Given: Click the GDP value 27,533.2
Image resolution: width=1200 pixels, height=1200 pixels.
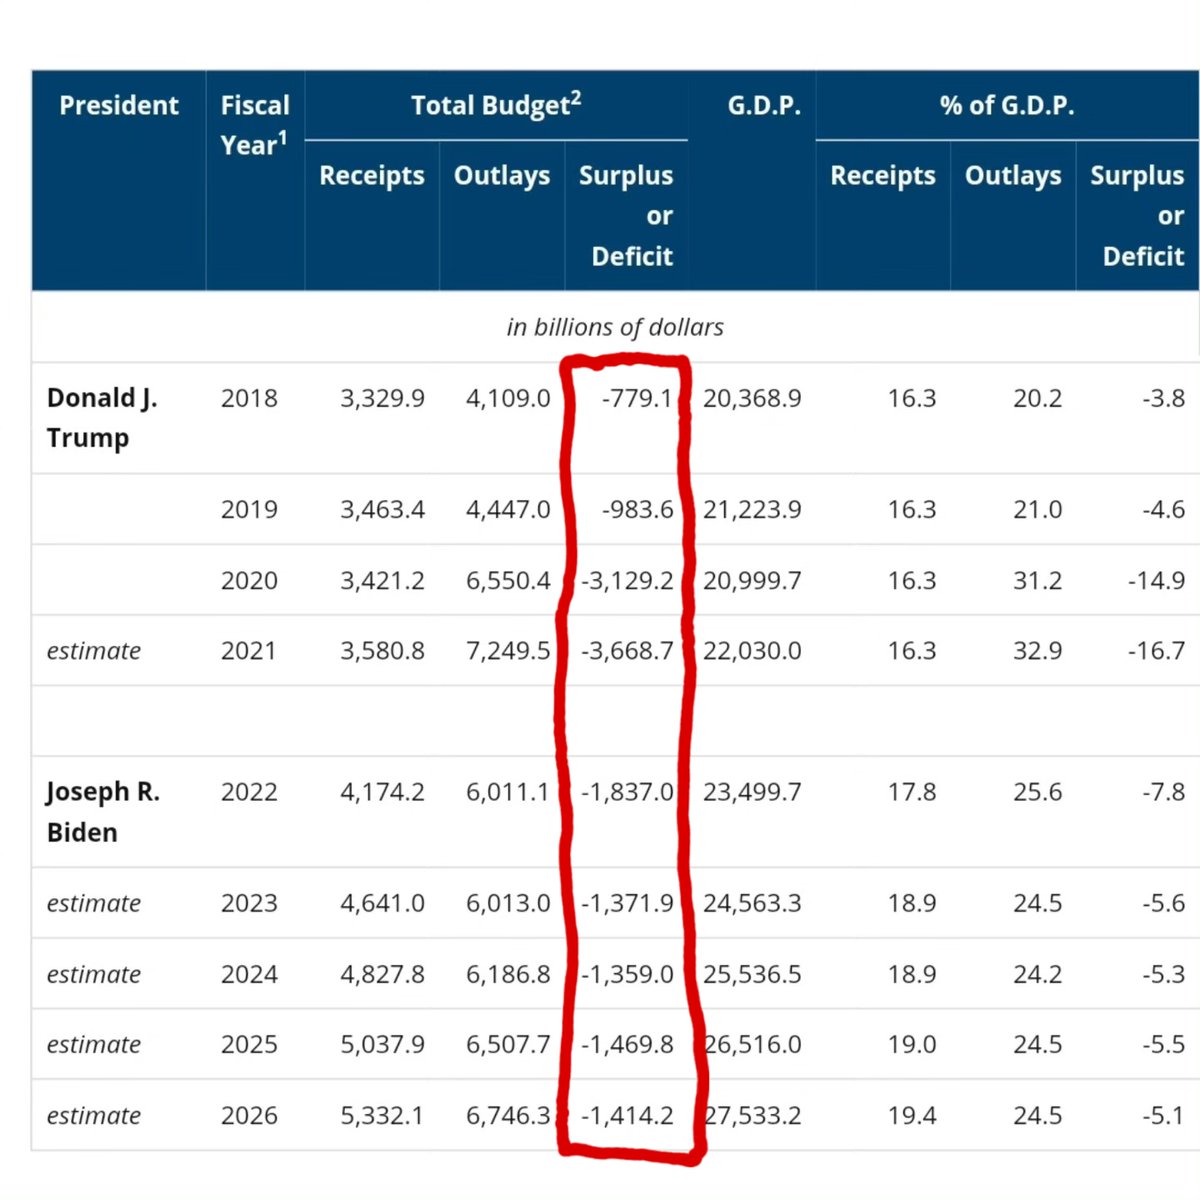Looking at the screenshot, I should pos(752,1115).
